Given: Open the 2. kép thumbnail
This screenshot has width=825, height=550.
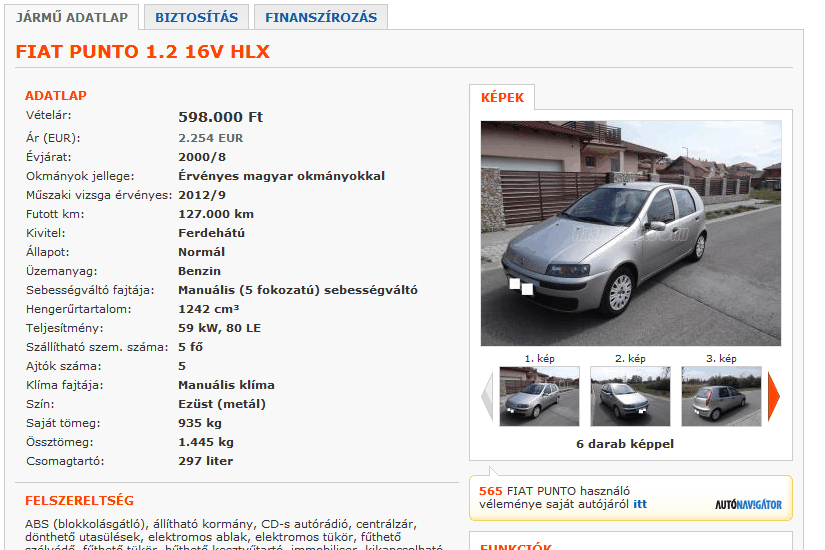Looking at the screenshot, I should click(x=630, y=396).
